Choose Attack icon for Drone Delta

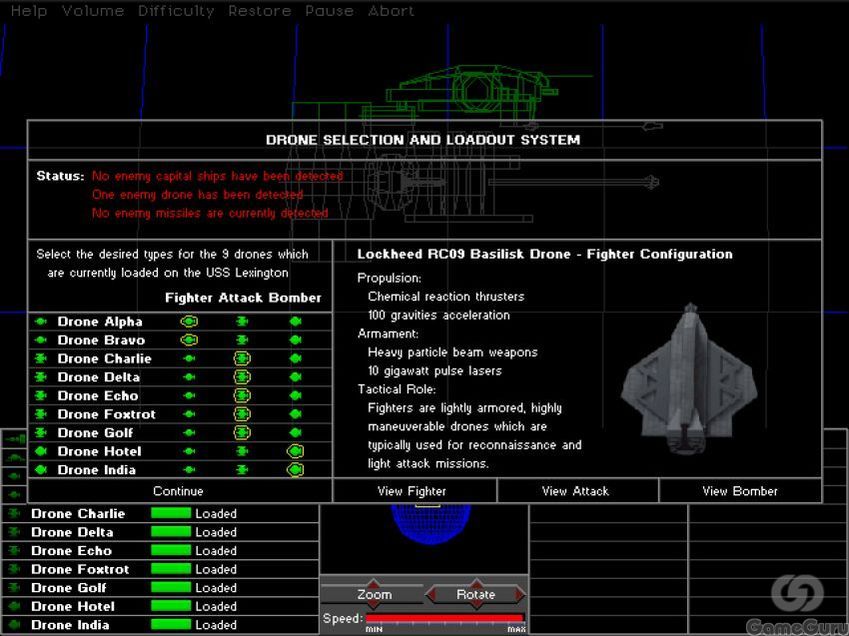[x=242, y=377]
